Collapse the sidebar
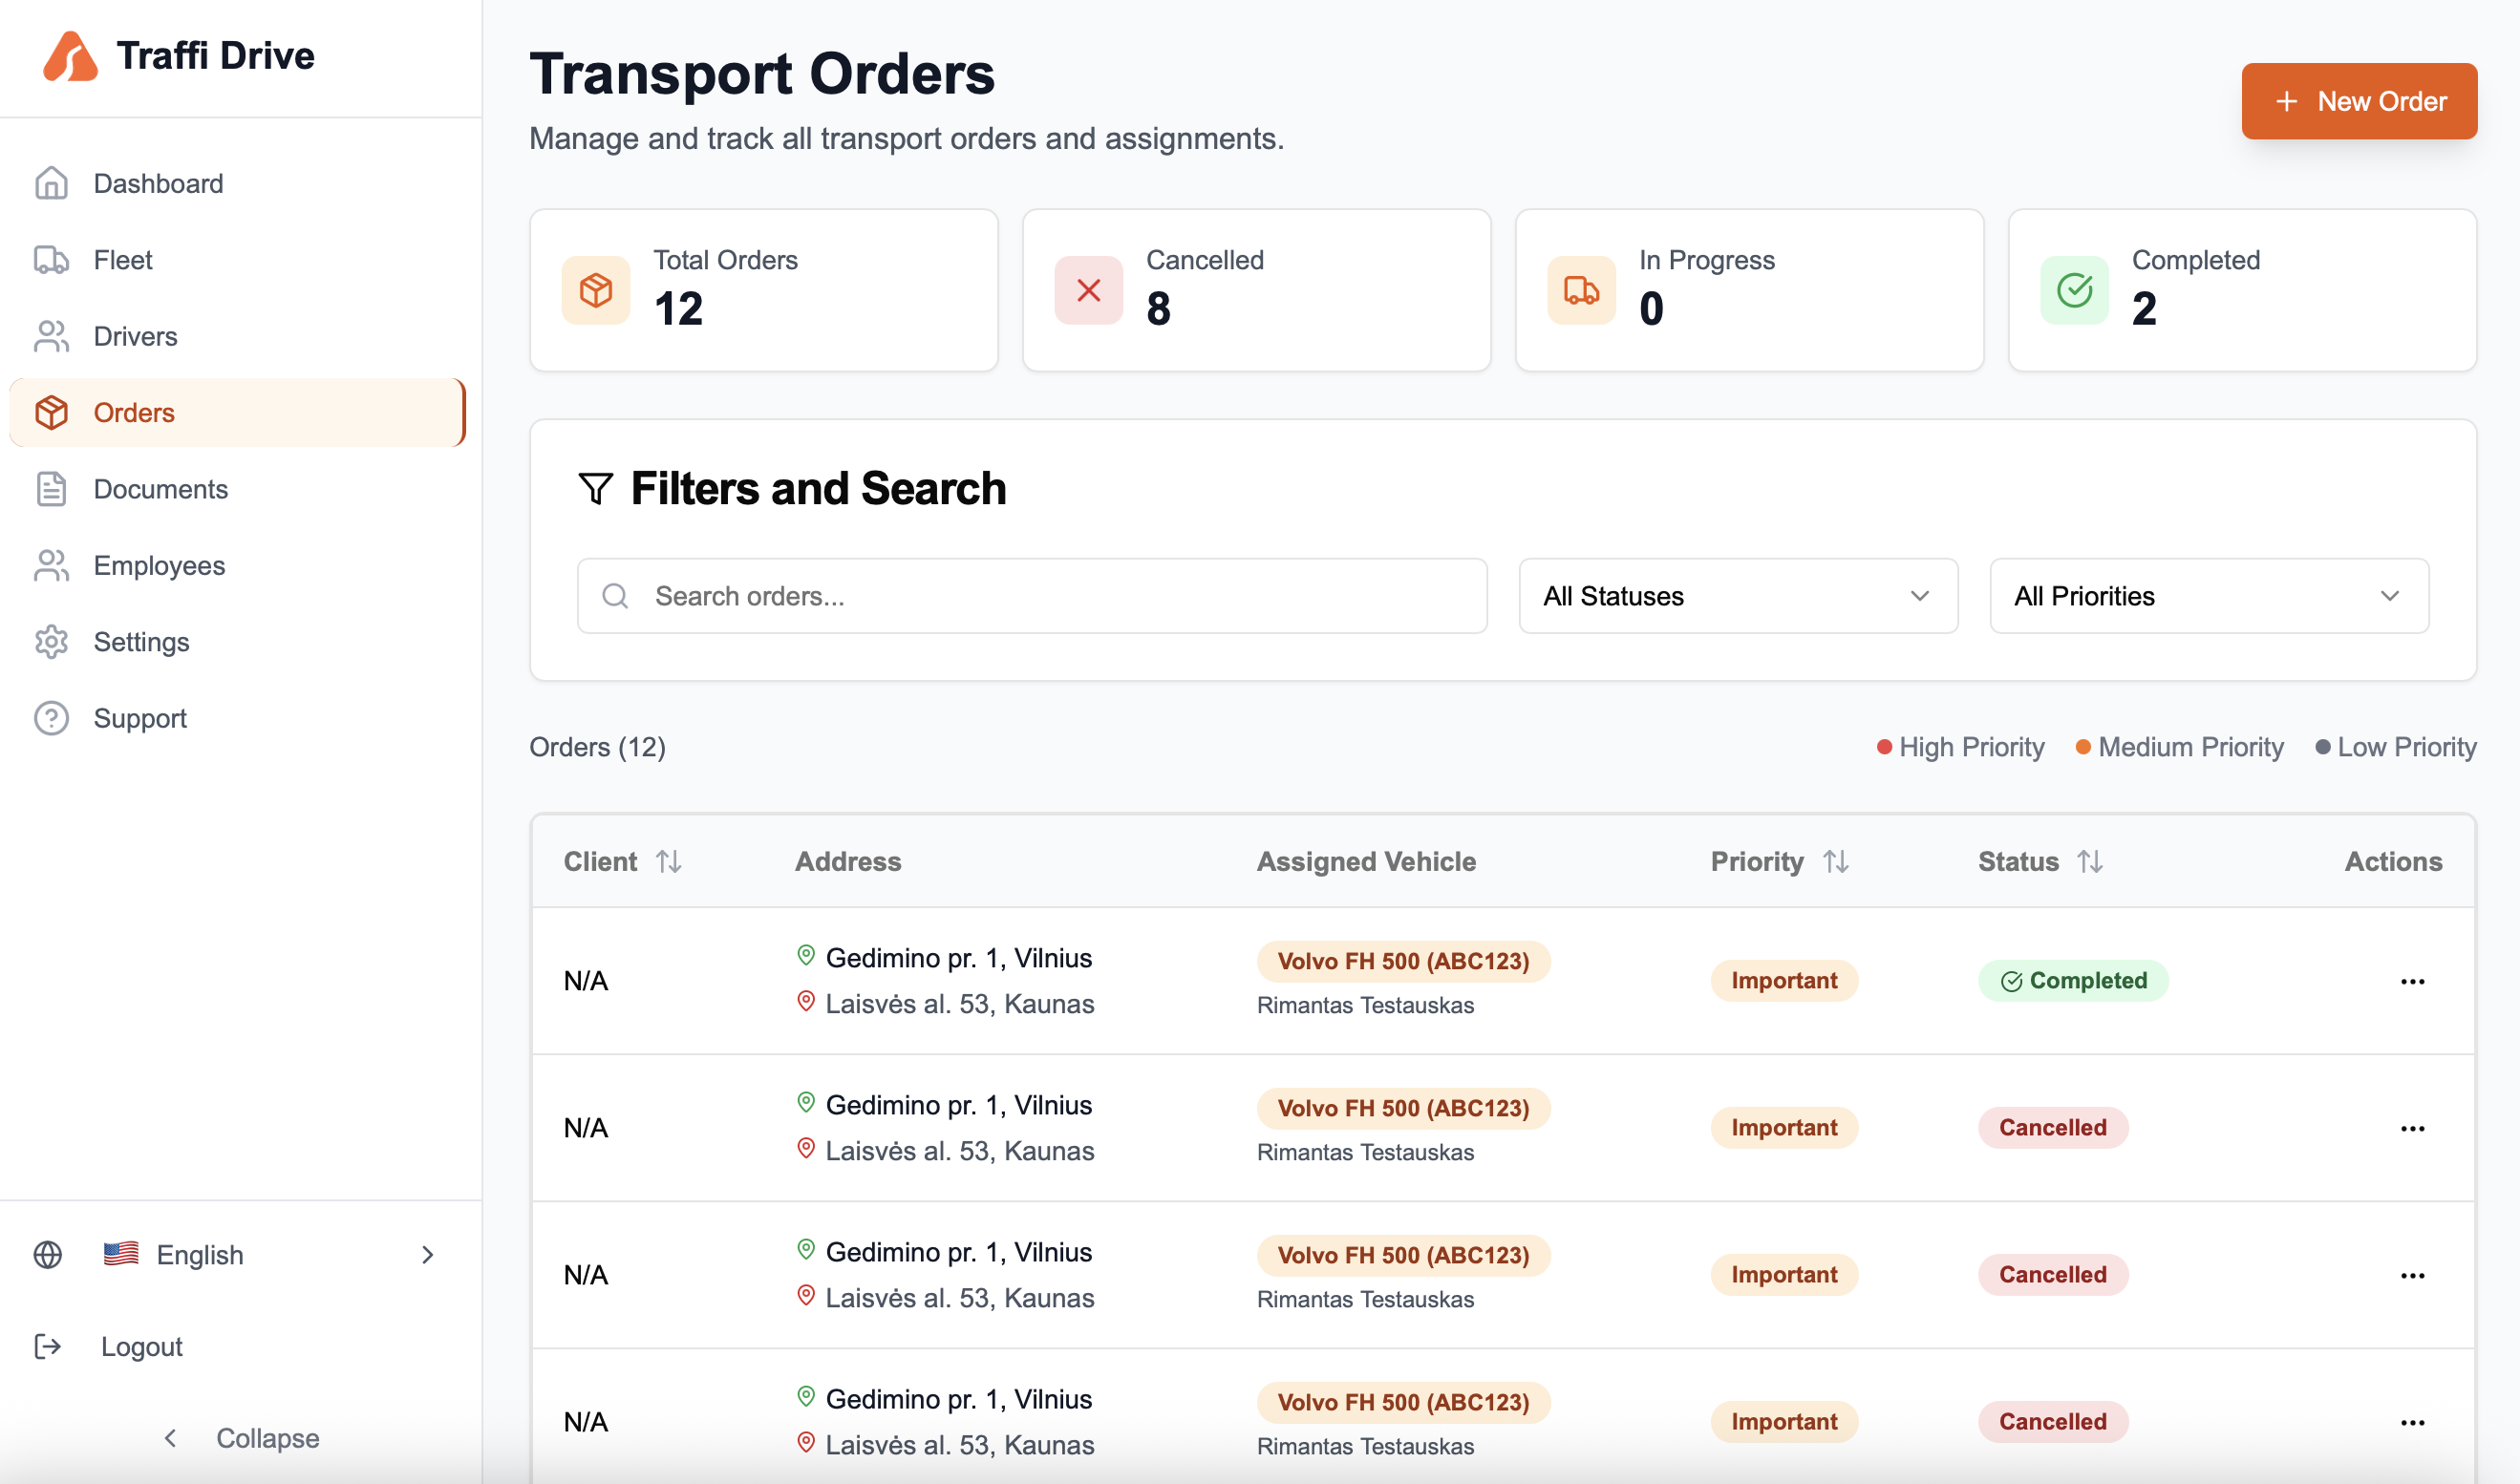 point(240,1438)
